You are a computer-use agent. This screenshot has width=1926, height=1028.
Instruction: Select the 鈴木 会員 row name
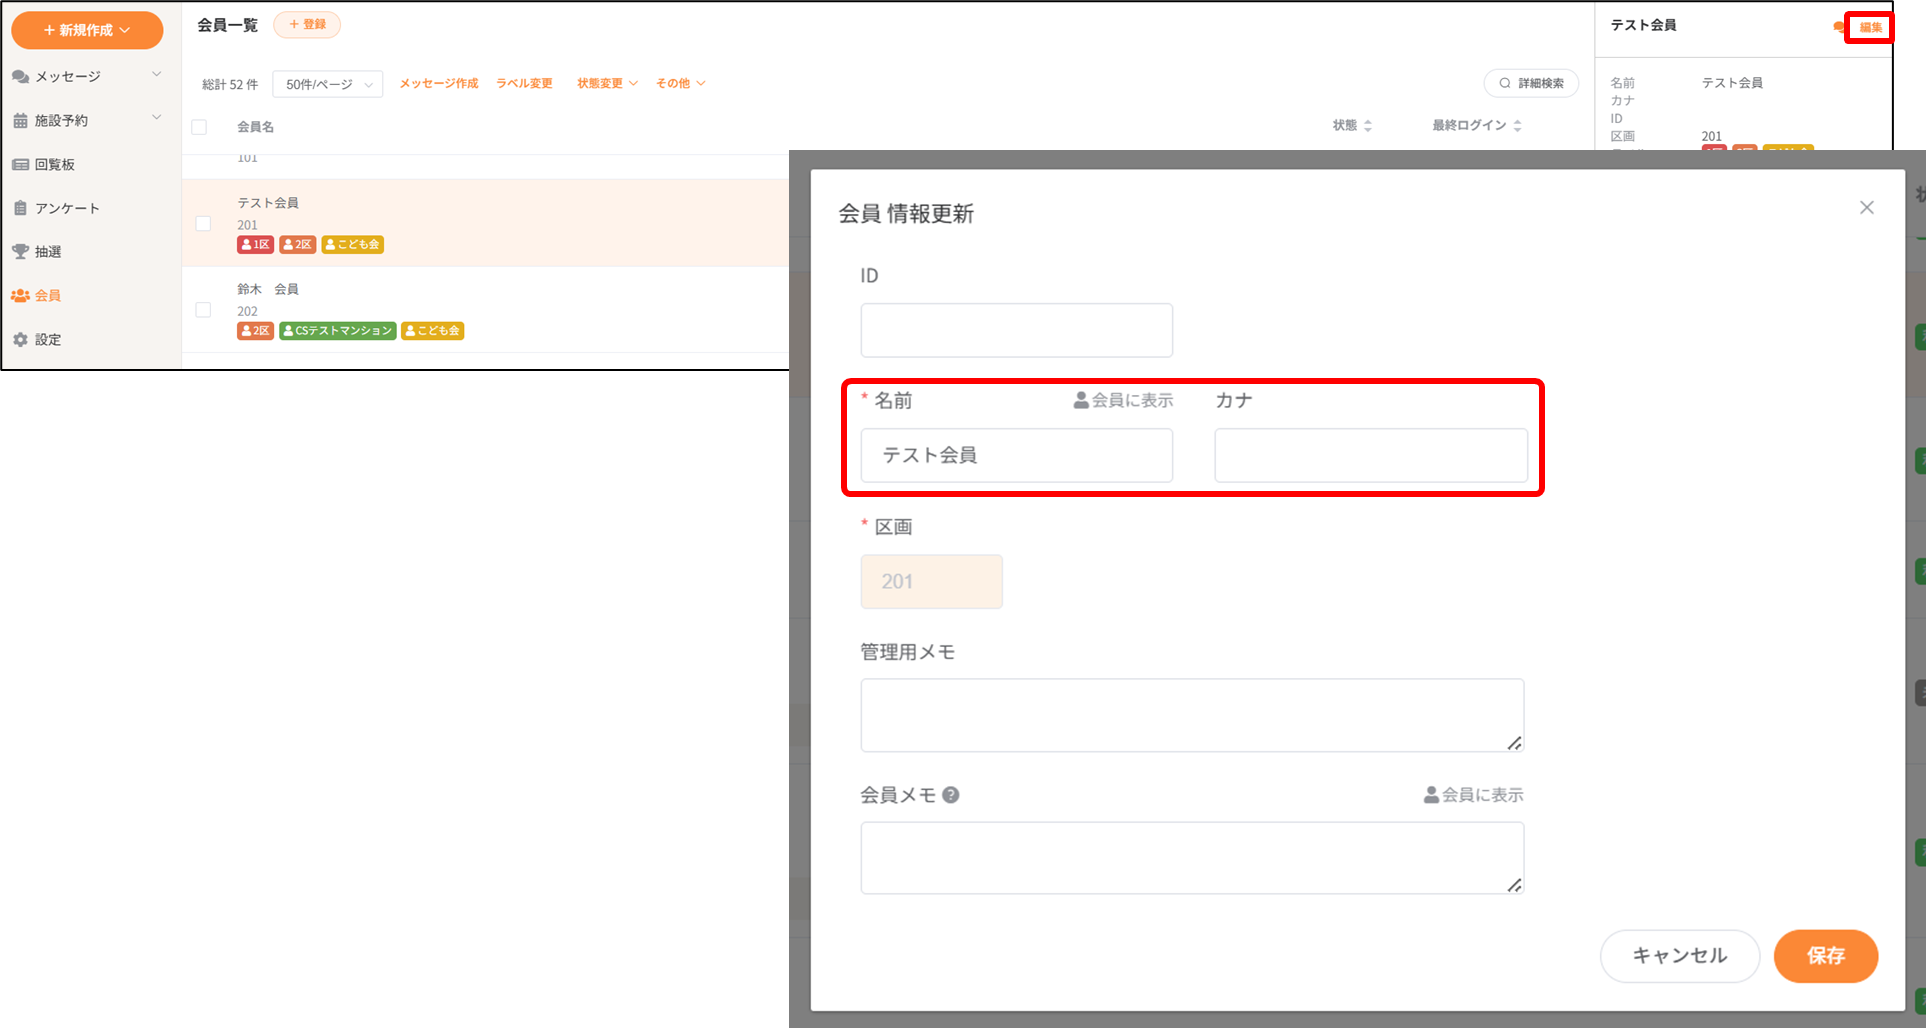268,289
